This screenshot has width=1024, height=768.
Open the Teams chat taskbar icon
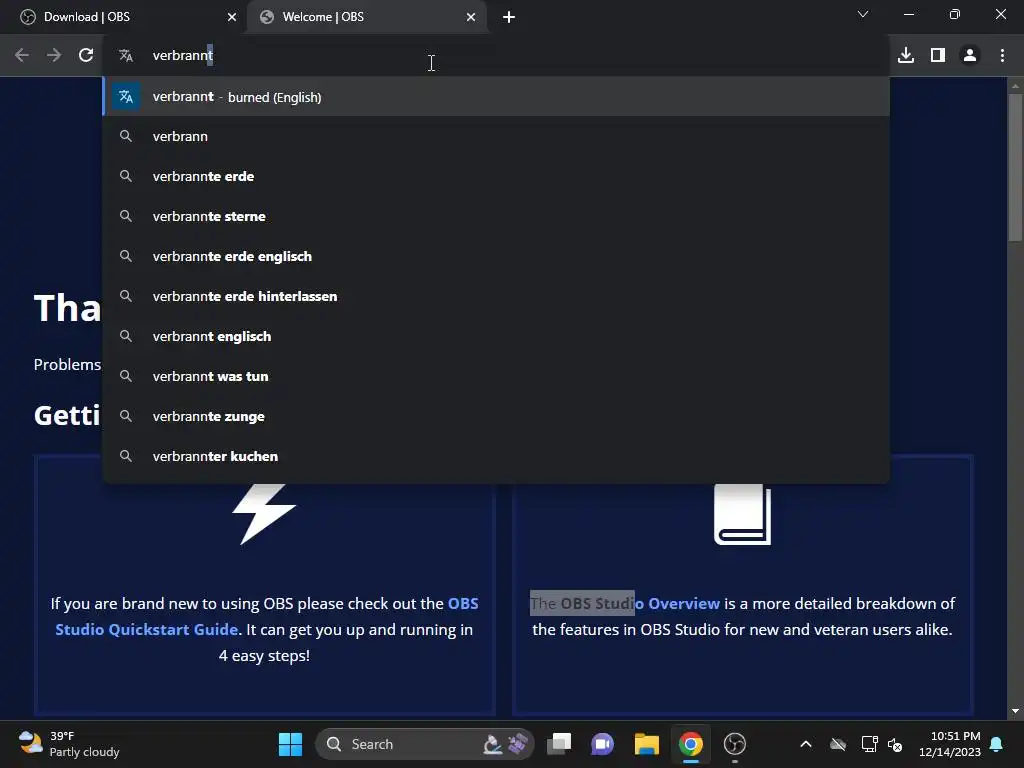(602, 744)
